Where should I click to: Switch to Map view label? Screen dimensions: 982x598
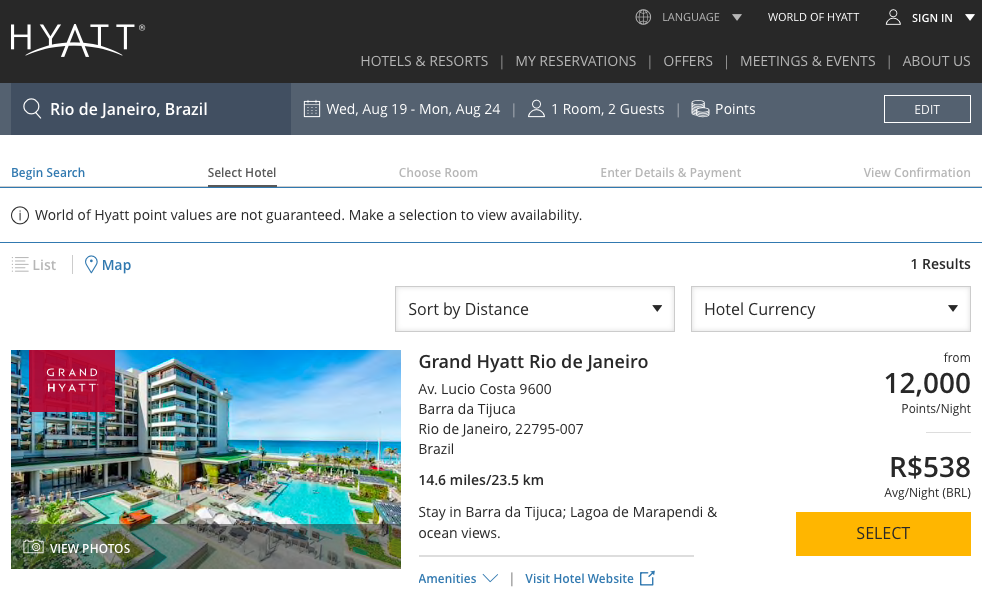pos(116,265)
